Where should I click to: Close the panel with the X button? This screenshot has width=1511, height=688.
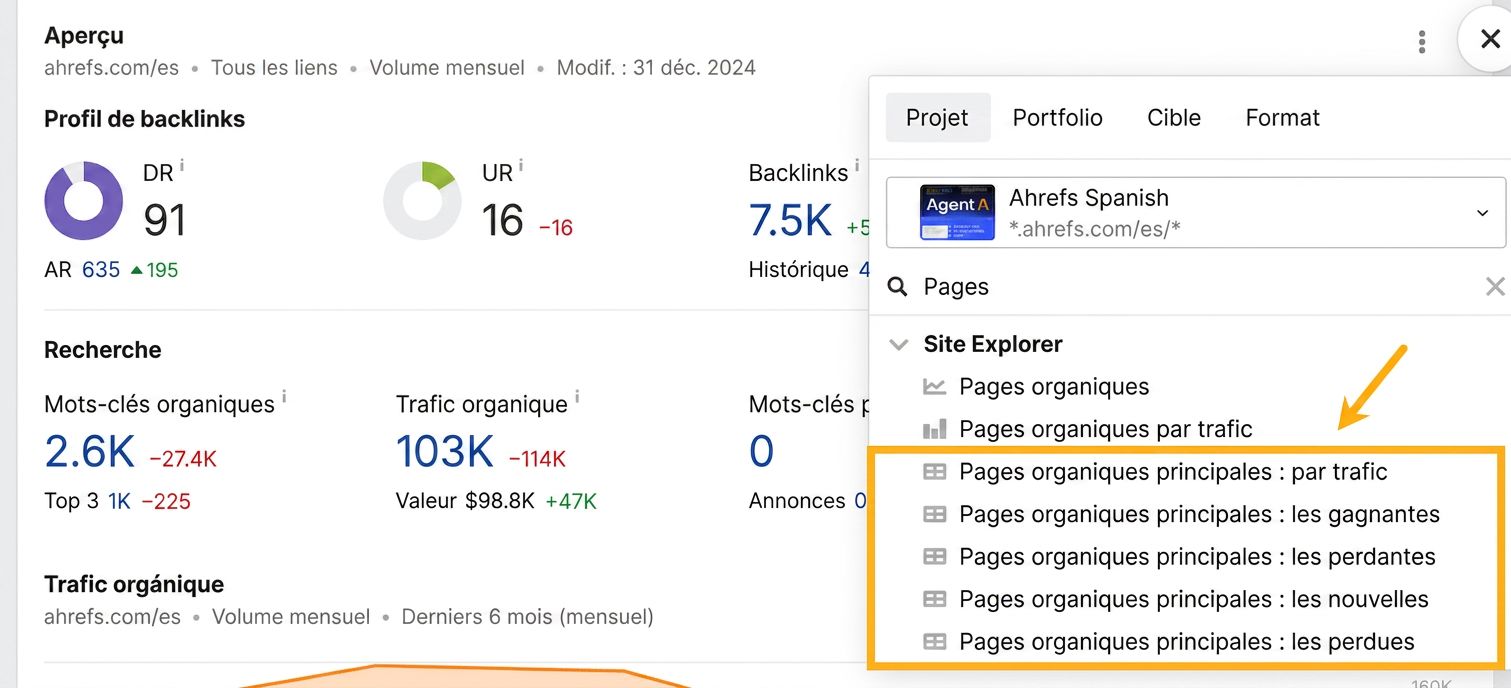[1489, 40]
